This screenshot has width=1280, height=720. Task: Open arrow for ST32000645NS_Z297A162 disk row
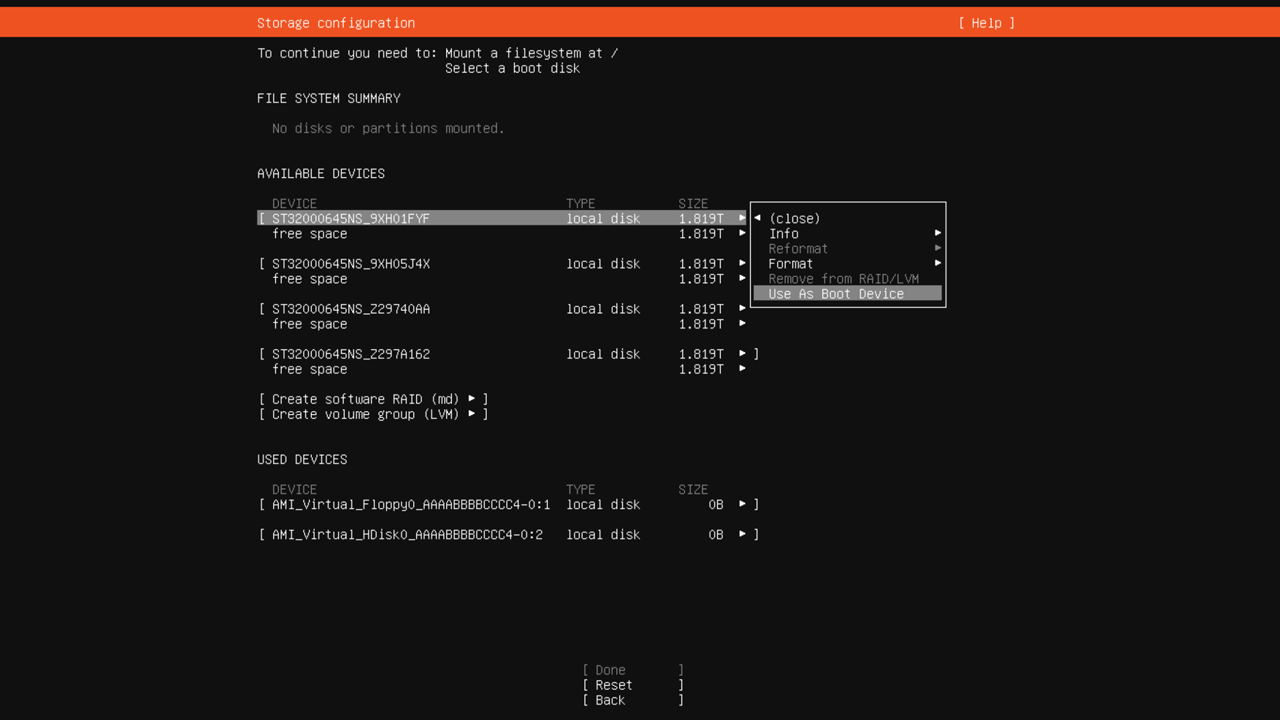[x=742, y=354]
